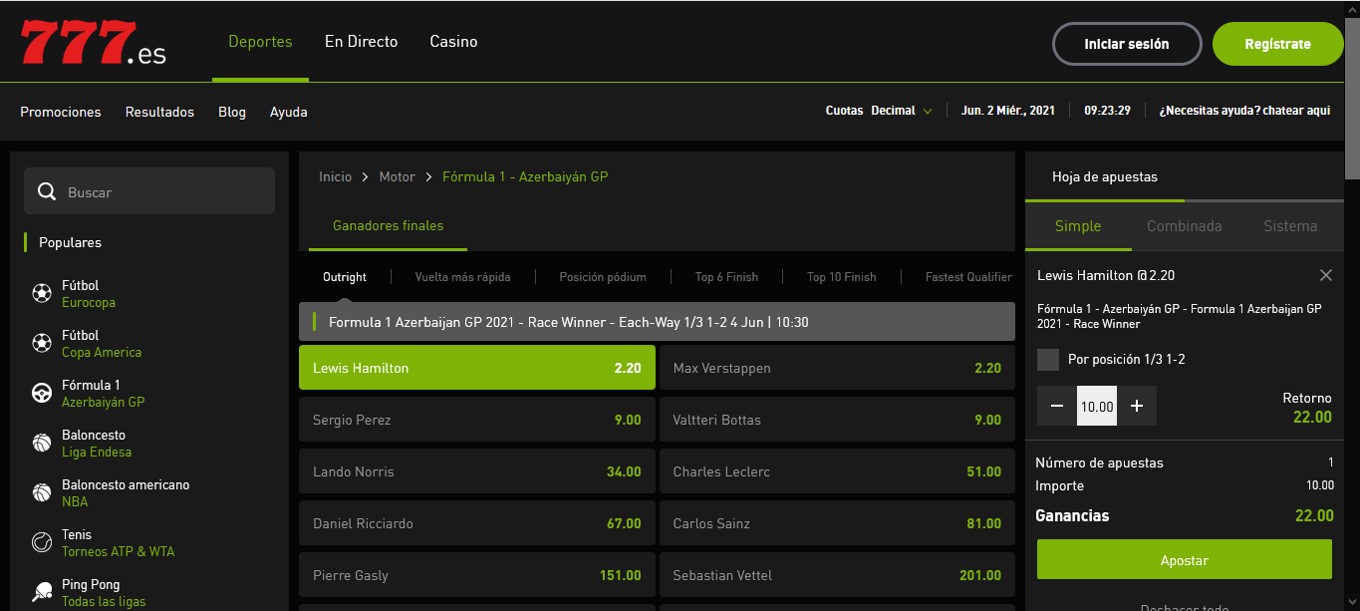The image size is (1360, 611).
Task: Bet on Daniel Ricciardo at 67.00
Action: point(477,524)
